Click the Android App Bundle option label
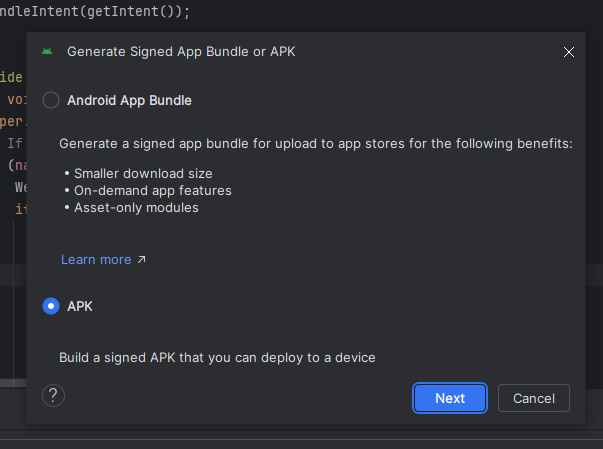 point(129,100)
